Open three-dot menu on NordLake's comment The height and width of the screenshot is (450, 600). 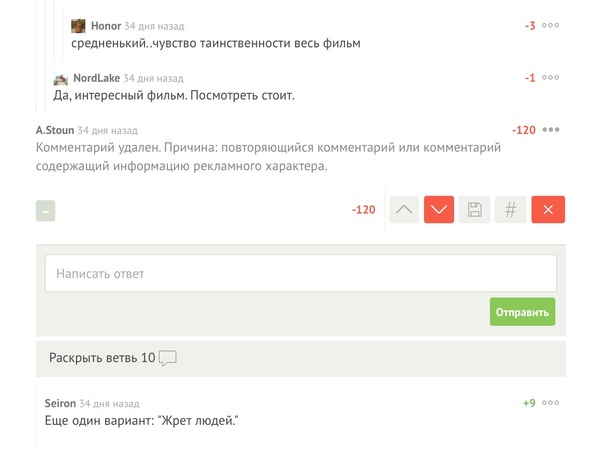pos(551,77)
